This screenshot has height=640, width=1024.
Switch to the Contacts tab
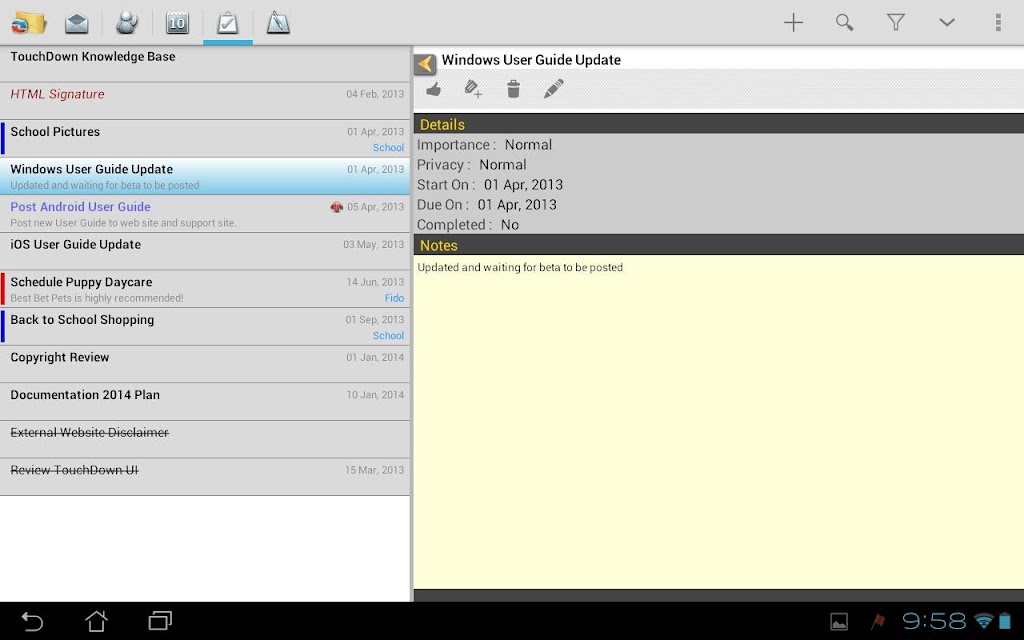tap(127, 23)
